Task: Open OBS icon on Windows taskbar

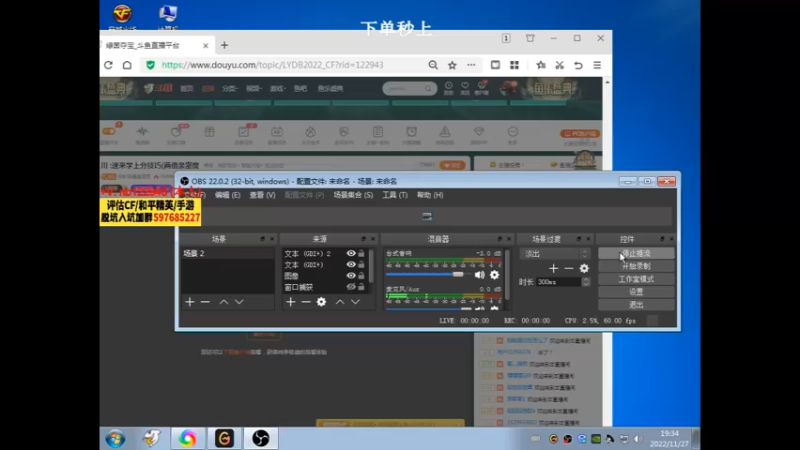Action: point(261,438)
